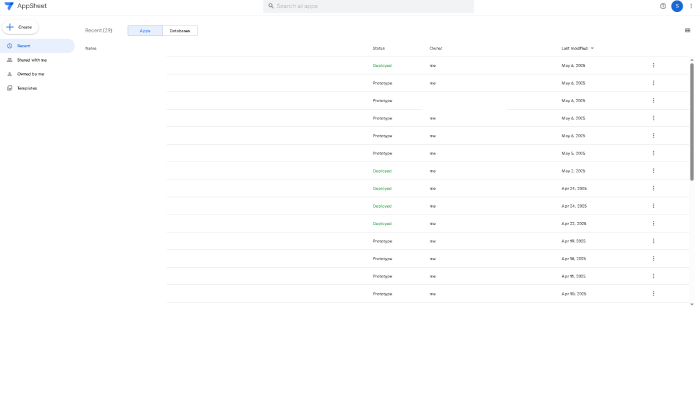Open more options for the Apr 15 row

click(654, 276)
